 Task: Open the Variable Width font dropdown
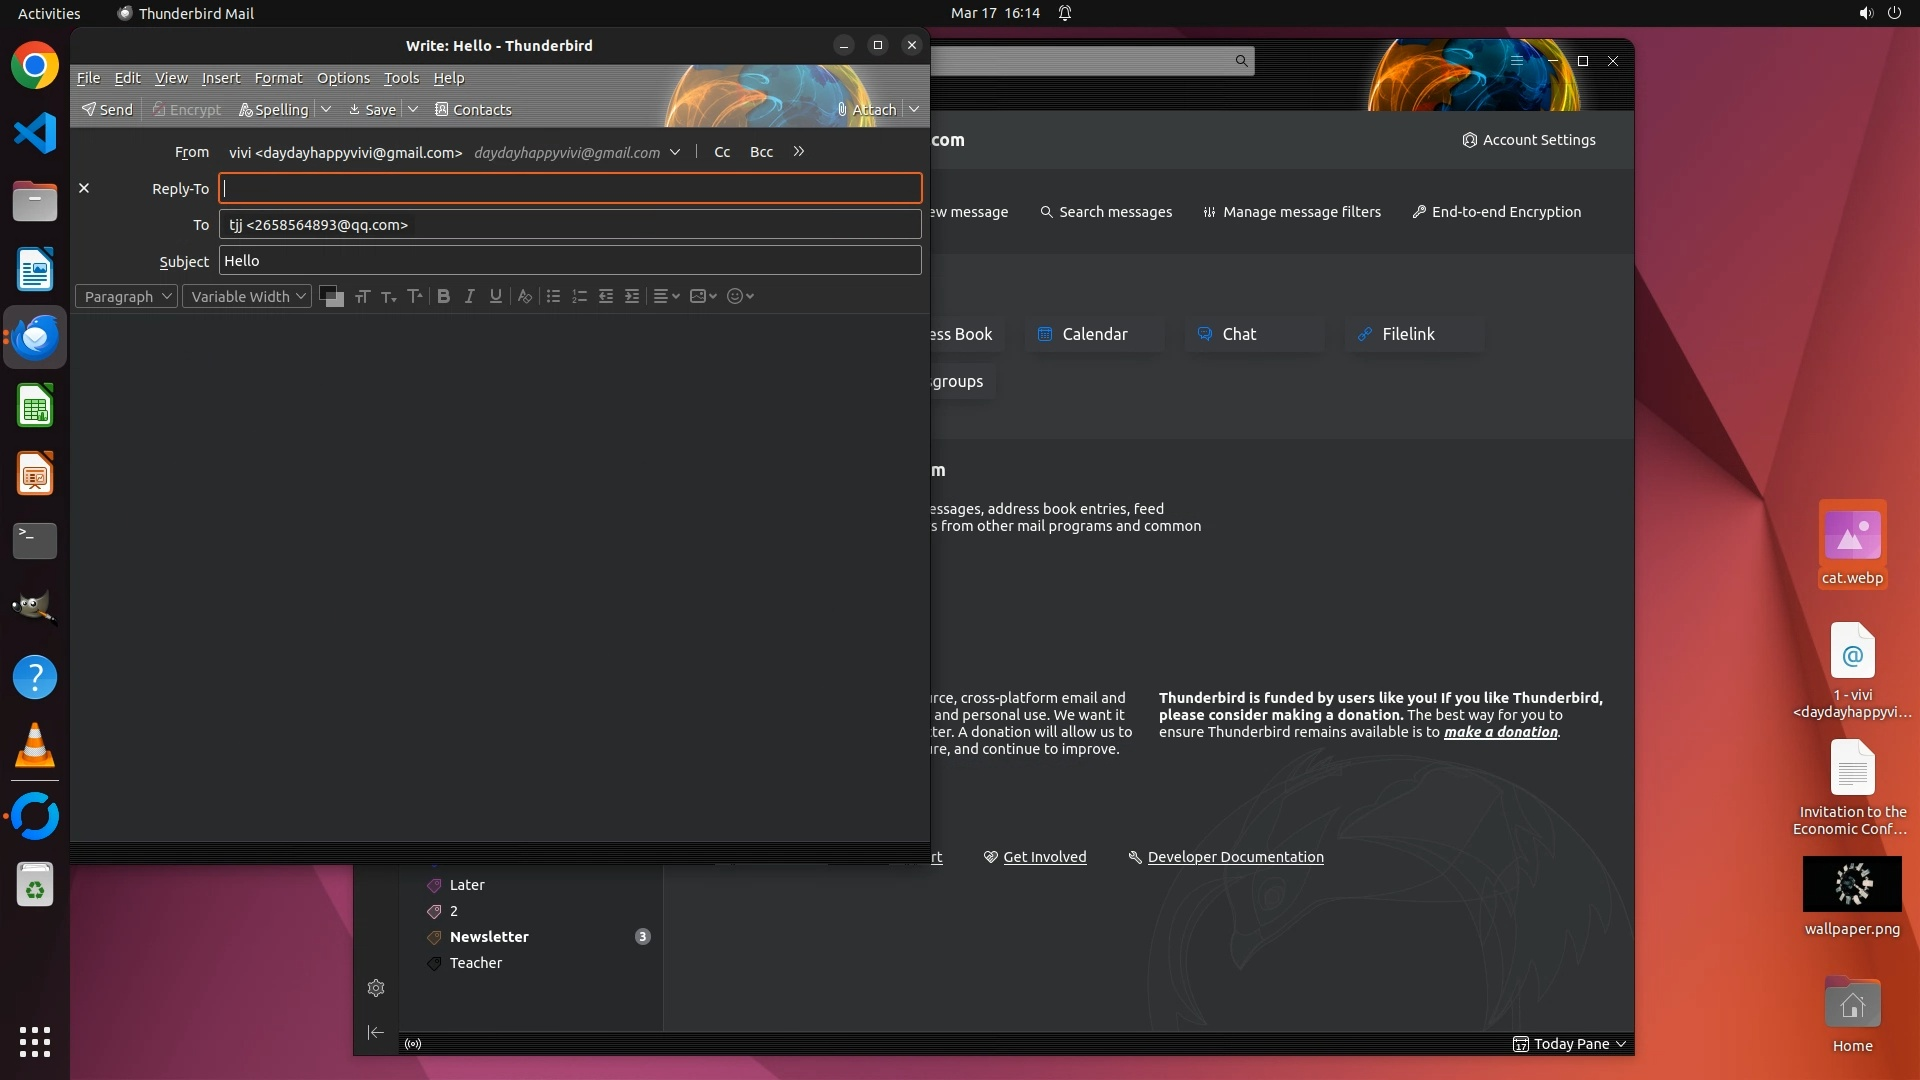click(247, 296)
